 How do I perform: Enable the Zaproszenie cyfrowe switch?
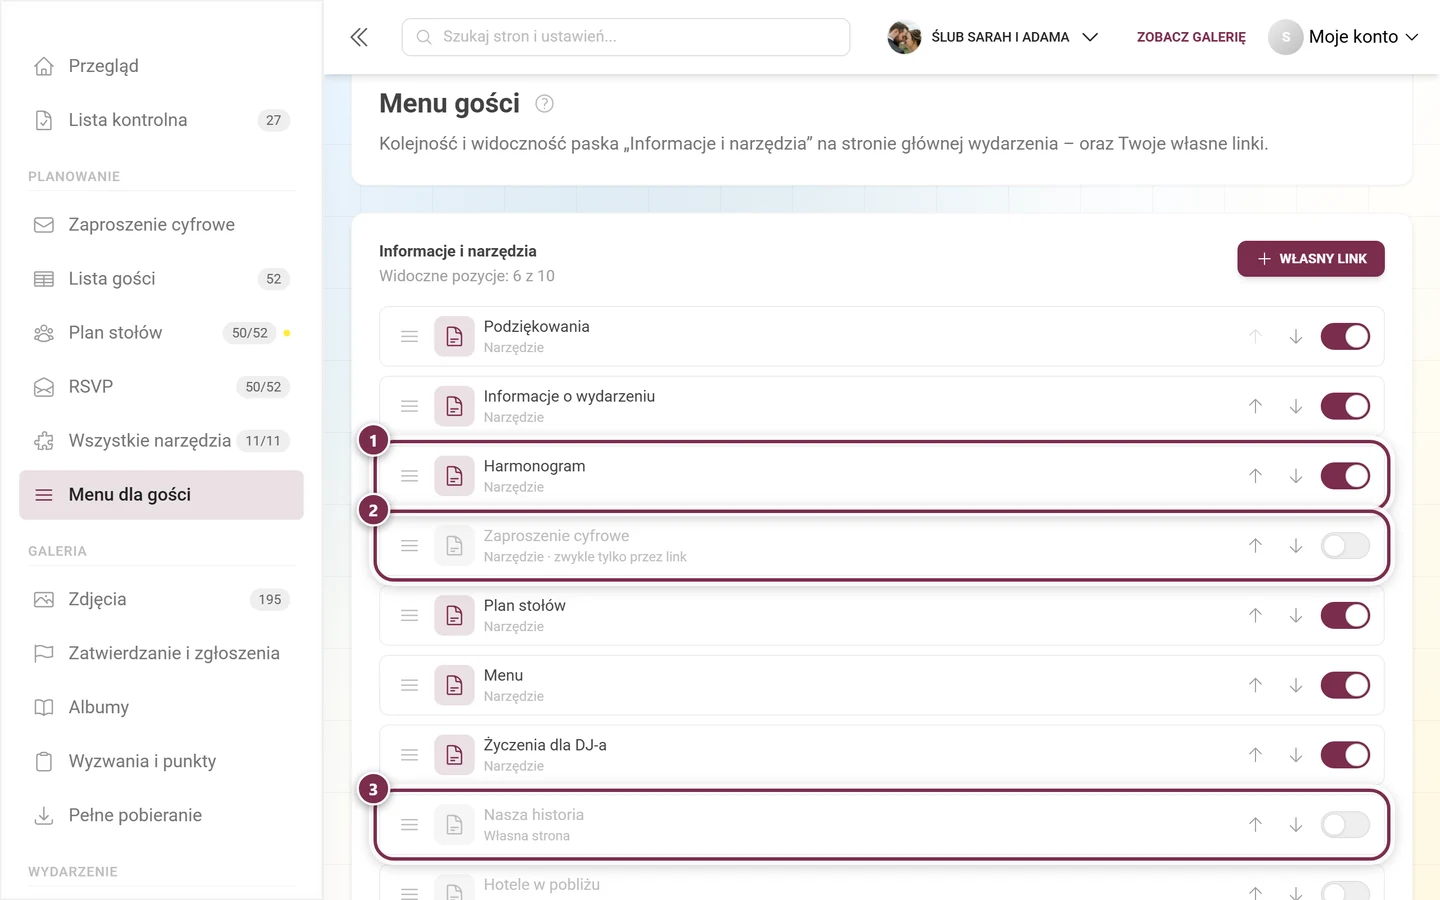pos(1345,546)
